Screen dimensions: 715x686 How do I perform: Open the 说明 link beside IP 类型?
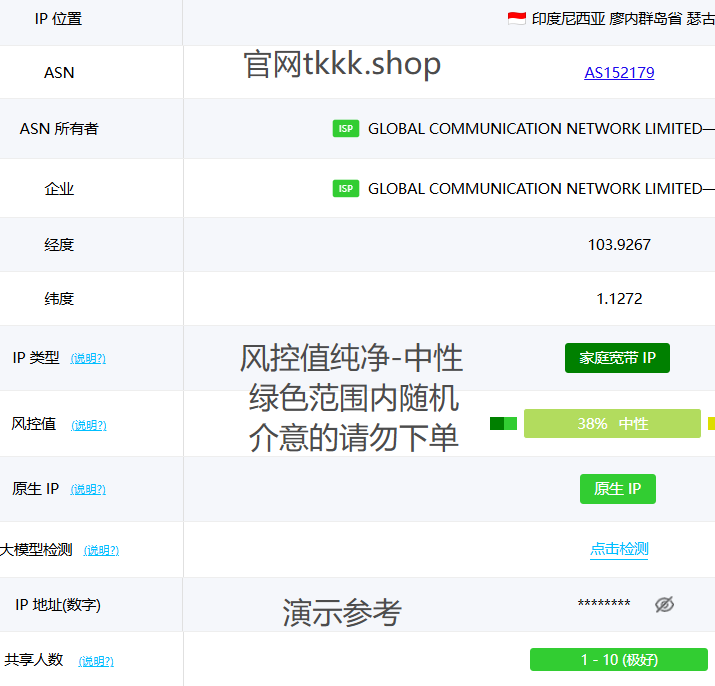[88, 358]
